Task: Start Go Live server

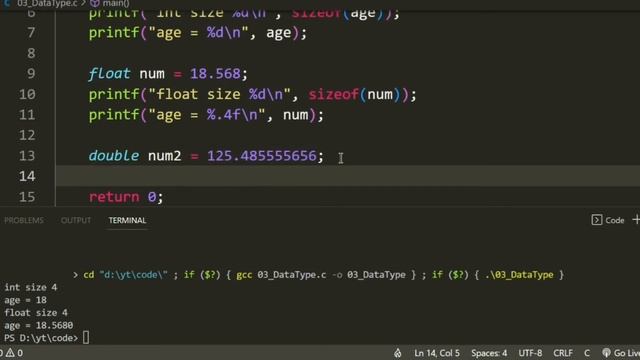Action: click(621, 353)
